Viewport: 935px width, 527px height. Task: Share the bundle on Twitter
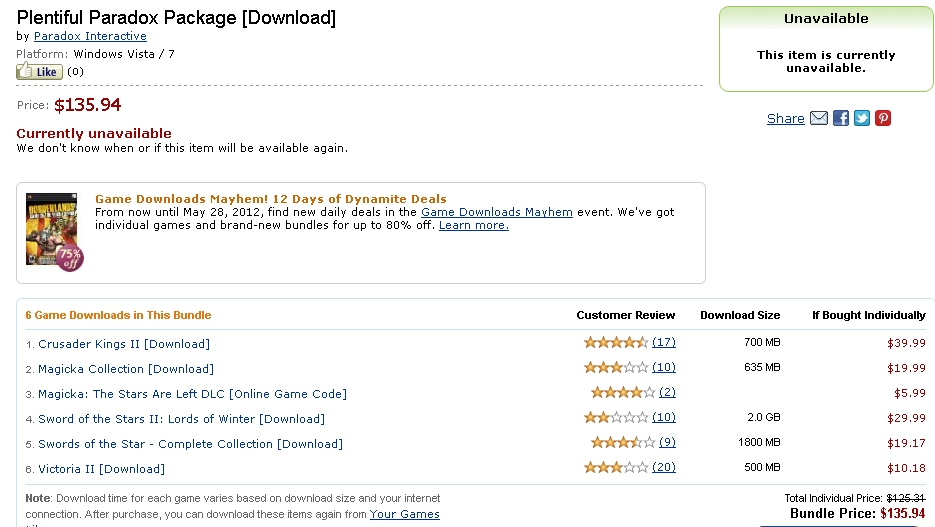tap(862, 118)
